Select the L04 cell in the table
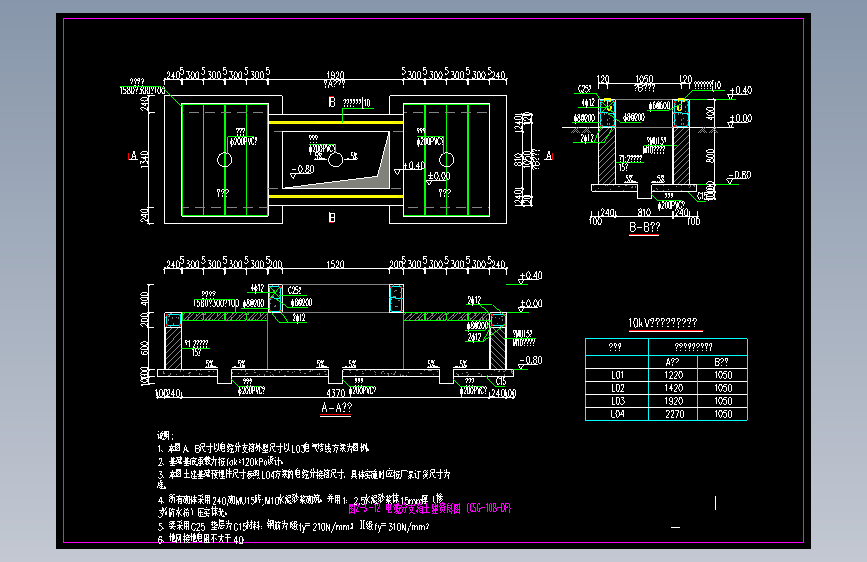Screen dimensions: 867x562 pos(617,414)
